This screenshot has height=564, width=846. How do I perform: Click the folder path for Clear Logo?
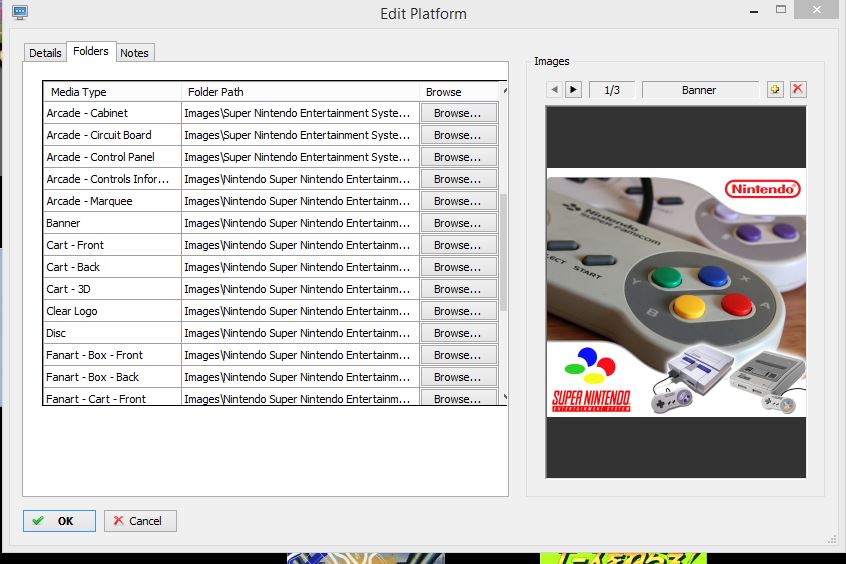(301, 311)
